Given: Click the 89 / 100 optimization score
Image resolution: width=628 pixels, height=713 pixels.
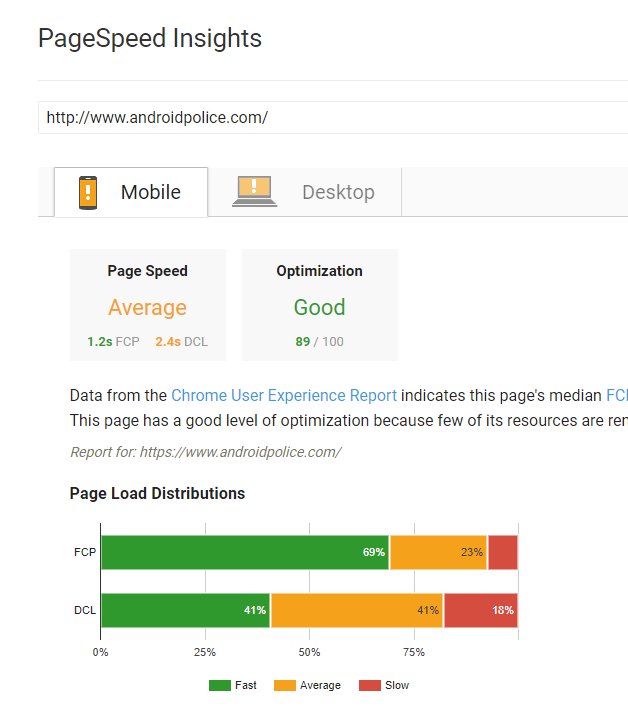Looking at the screenshot, I should 319,342.
